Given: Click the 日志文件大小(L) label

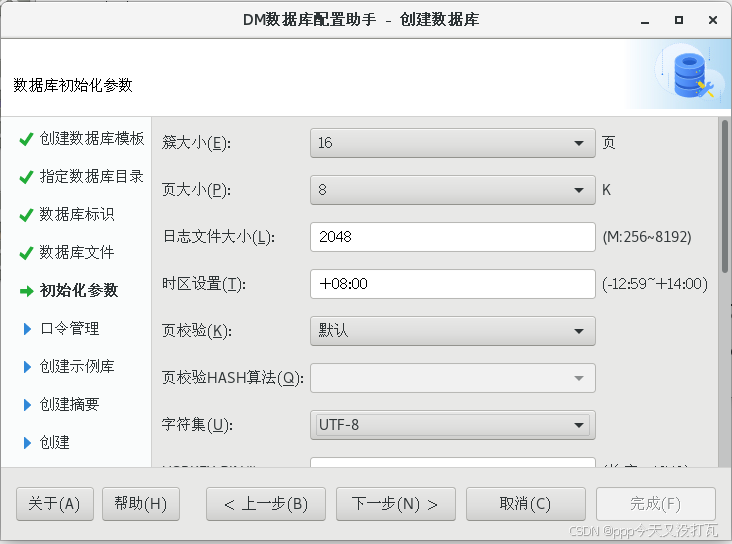Looking at the screenshot, I should 218,237.
